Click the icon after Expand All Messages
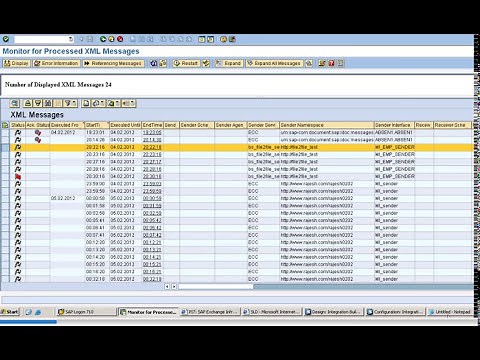Viewport: 480px width, 360px height. tap(309, 63)
